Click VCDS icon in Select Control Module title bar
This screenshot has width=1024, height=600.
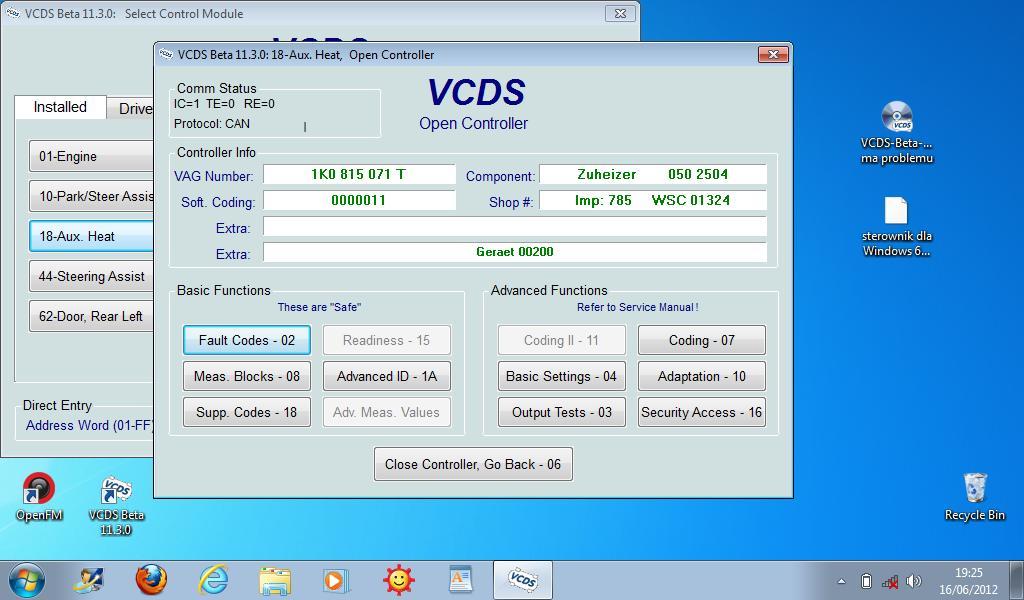[x=12, y=13]
